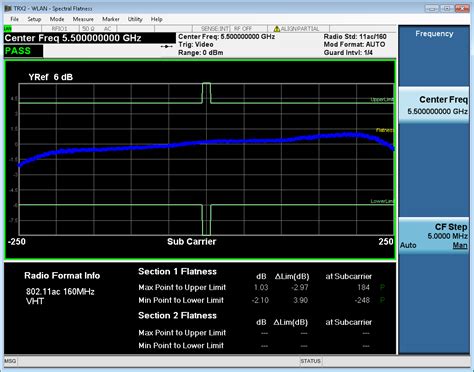Viewport: 474px width, 372px height.
Task: Click the Trig: Video text
Action: 196,45
